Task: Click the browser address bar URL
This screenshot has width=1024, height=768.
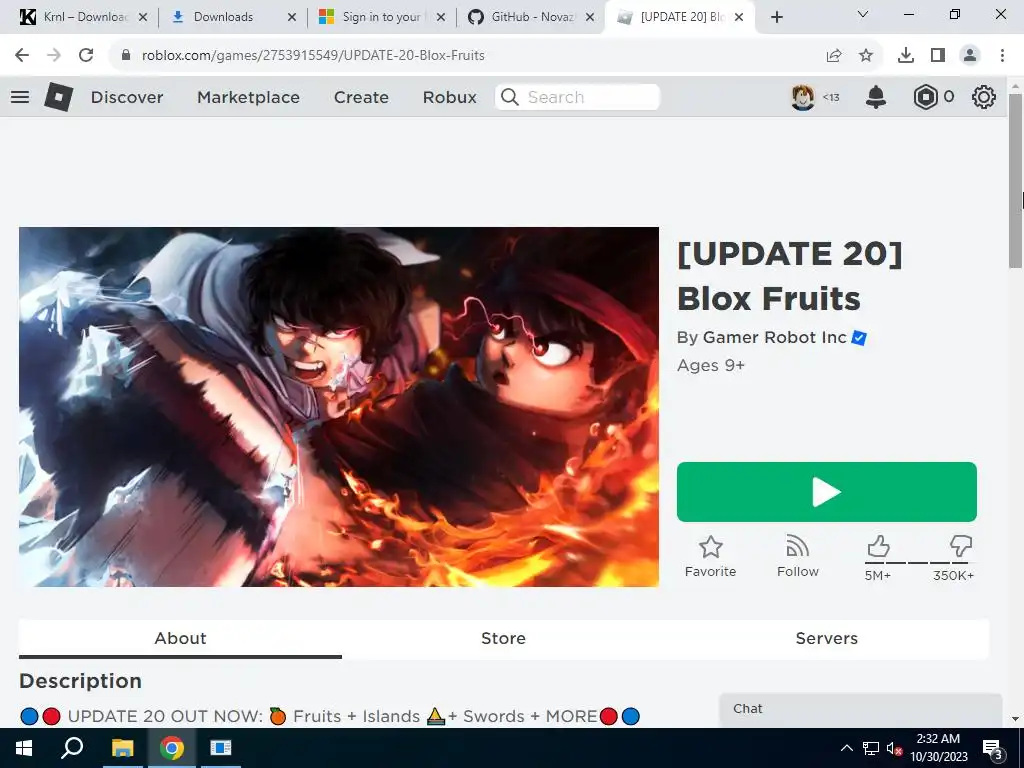Action: click(313, 56)
